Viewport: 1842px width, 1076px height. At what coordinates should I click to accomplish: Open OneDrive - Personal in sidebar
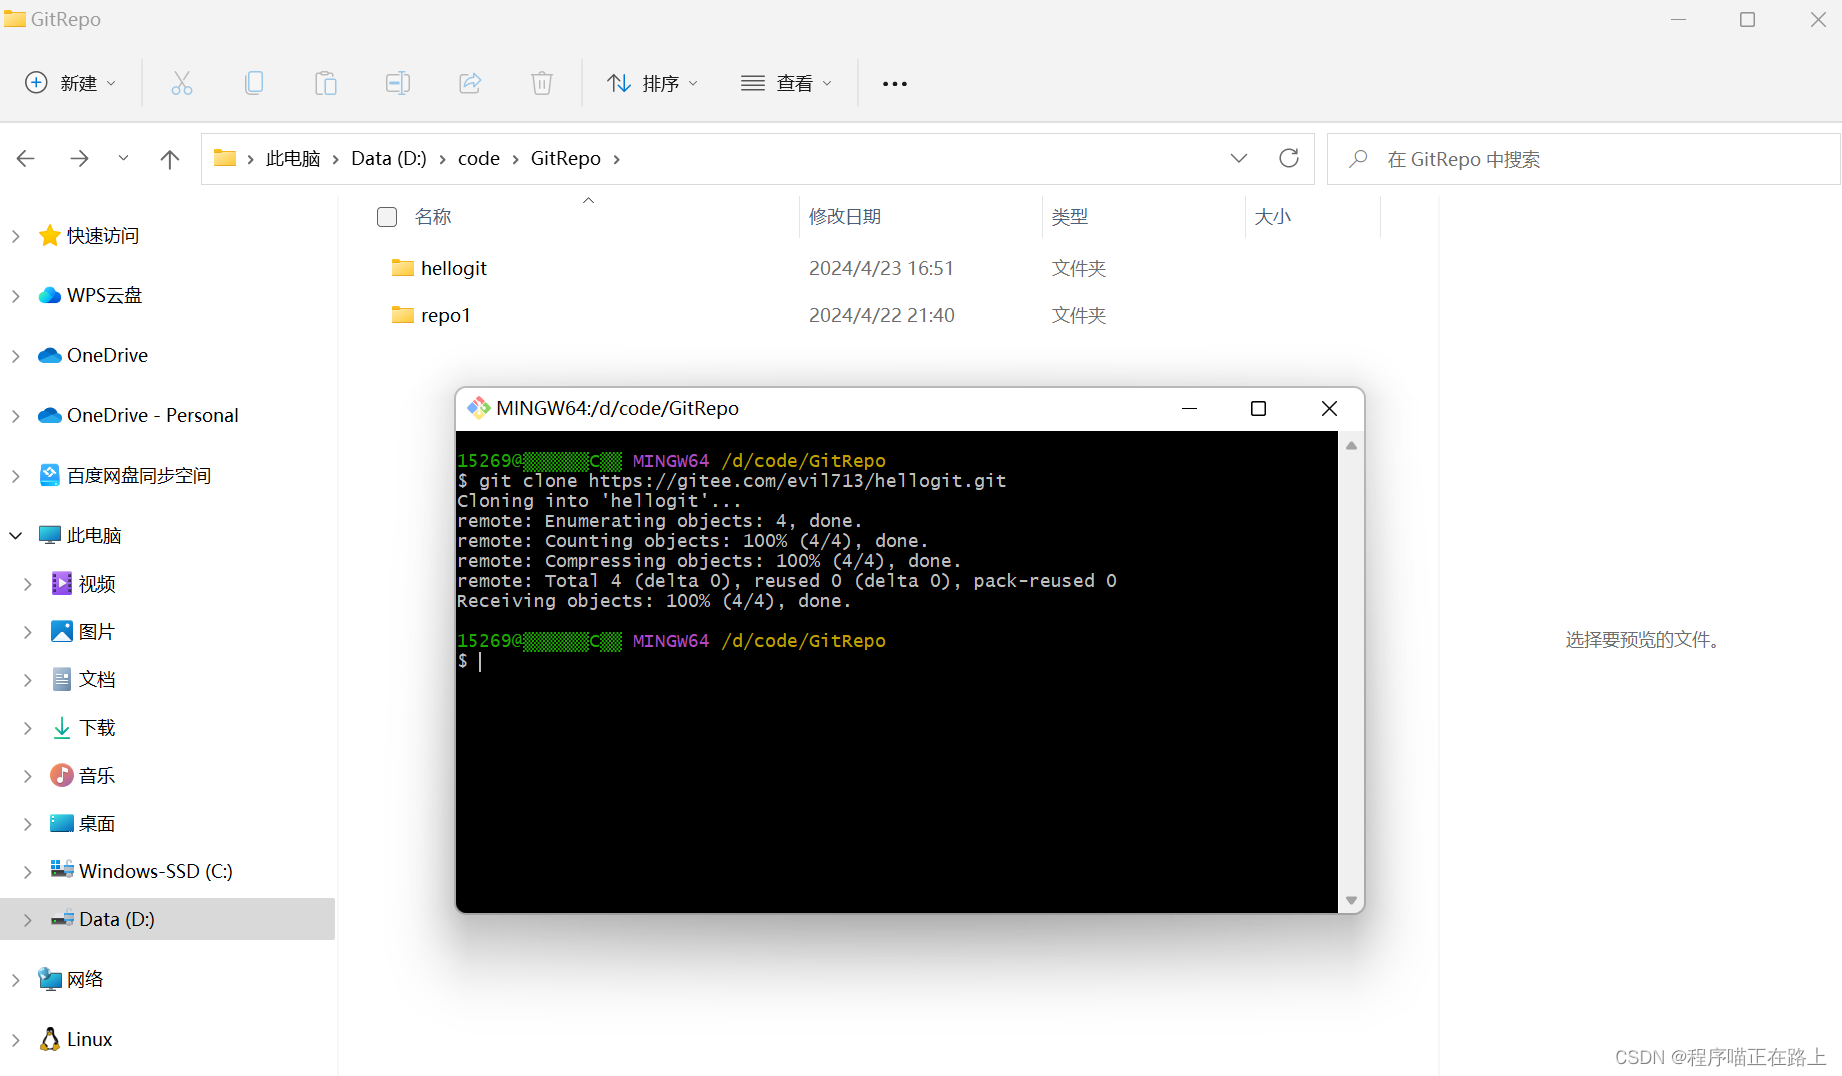[x=138, y=416]
